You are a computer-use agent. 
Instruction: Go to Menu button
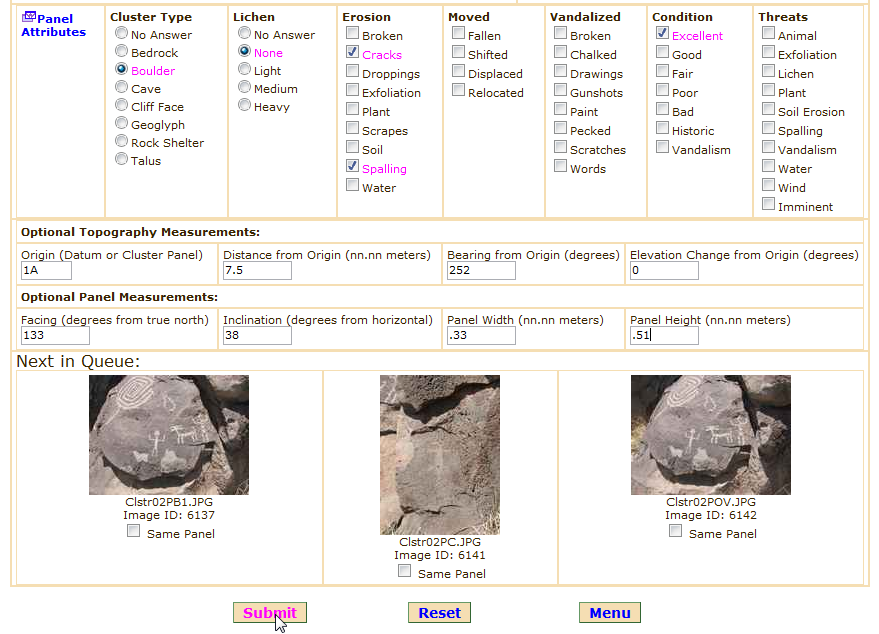609,613
